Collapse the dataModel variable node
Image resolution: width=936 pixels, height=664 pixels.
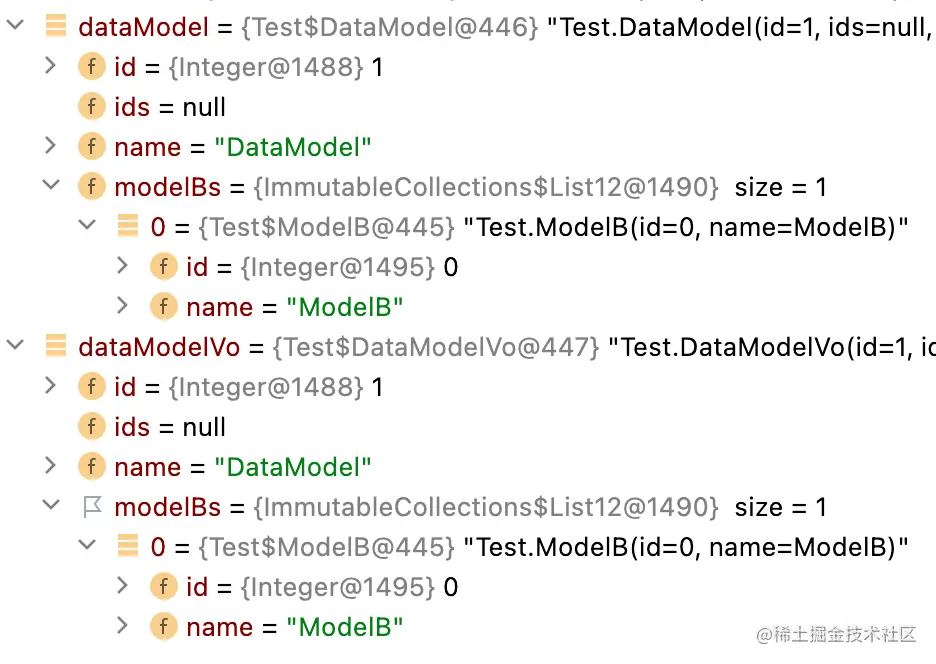pyautogui.click(x=15, y=27)
